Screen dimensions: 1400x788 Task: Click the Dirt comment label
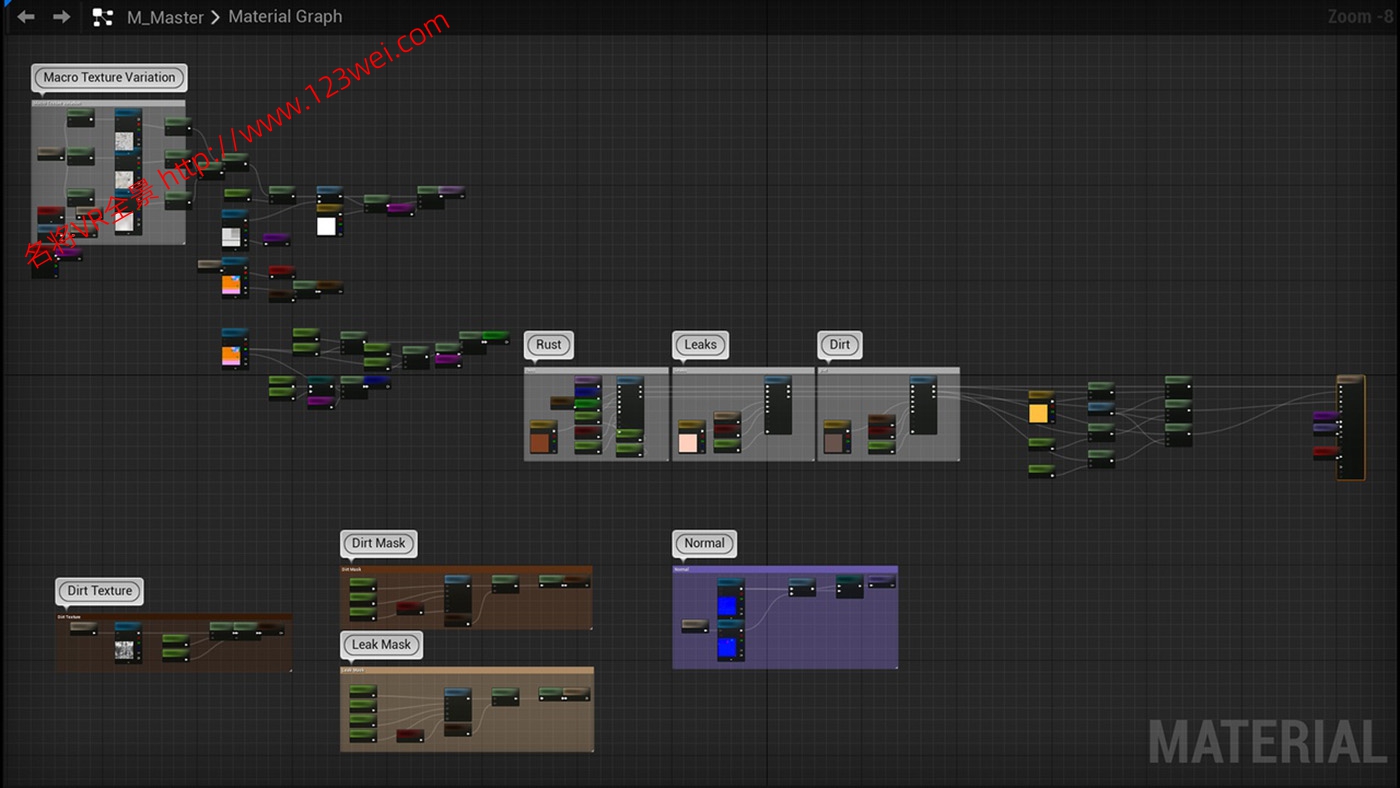click(839, 344)
